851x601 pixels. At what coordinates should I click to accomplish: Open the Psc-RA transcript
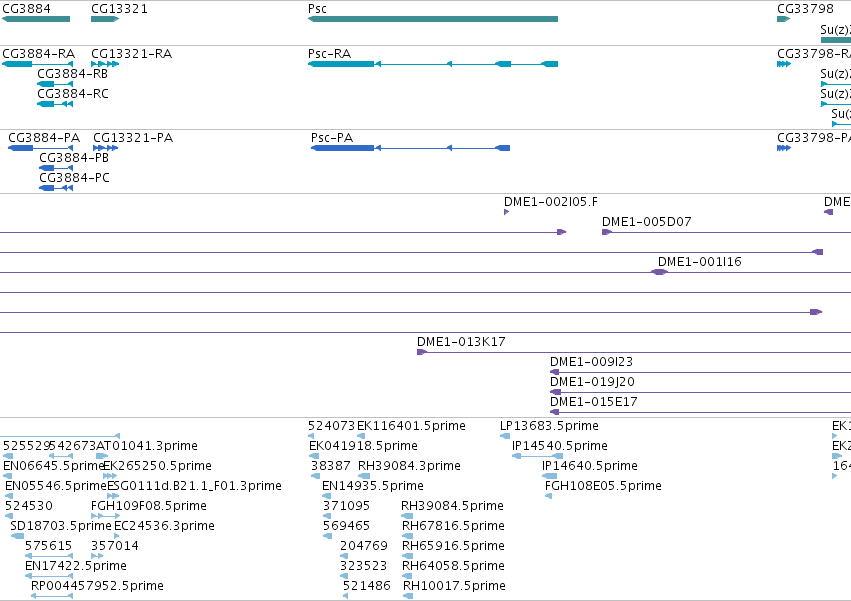[433, 64]
